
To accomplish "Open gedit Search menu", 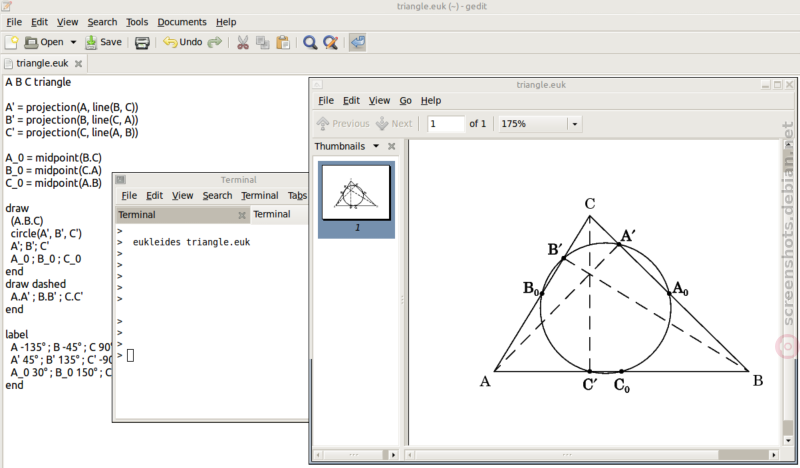I will coord(102,22).
